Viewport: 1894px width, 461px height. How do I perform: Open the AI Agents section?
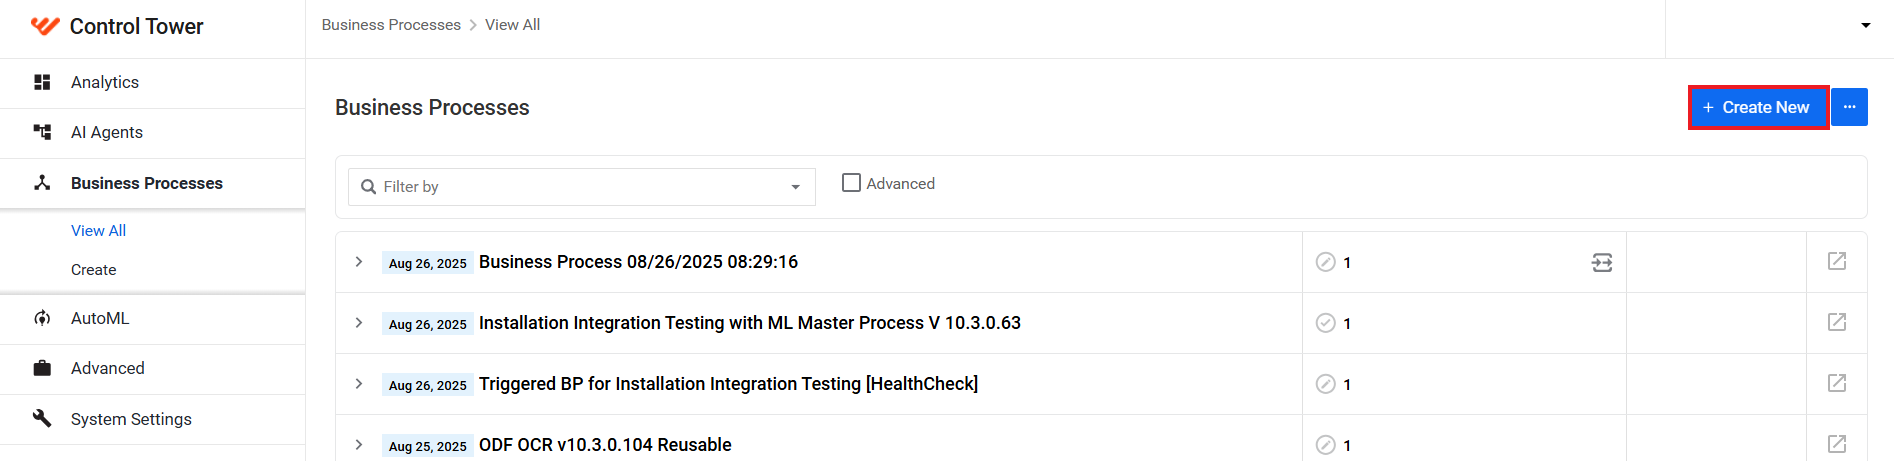(x=152, y=133)
